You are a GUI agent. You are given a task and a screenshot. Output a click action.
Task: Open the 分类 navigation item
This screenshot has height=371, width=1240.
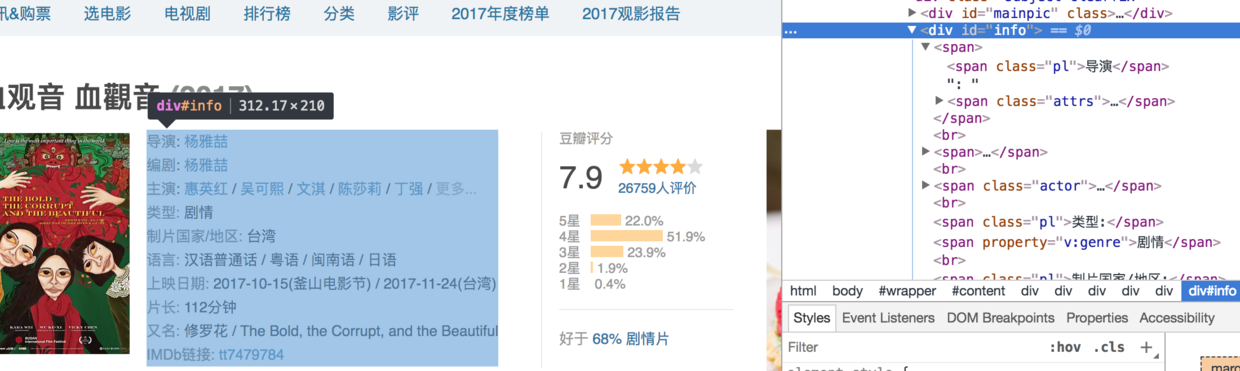point(339,14)
